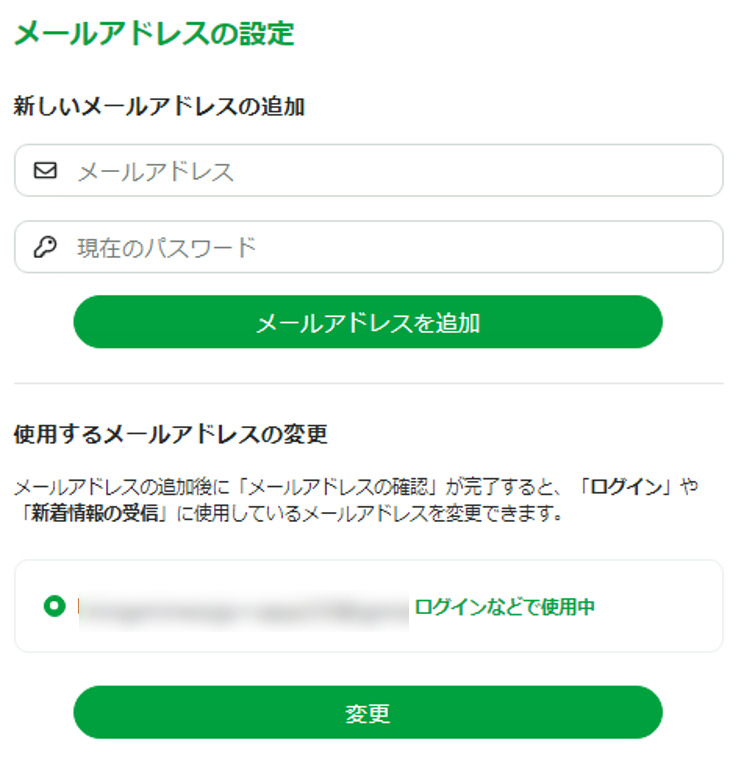This screenshot has height=770, width=741.
Task: Click the が完了すると text in description
Action: tap(506, 488)
